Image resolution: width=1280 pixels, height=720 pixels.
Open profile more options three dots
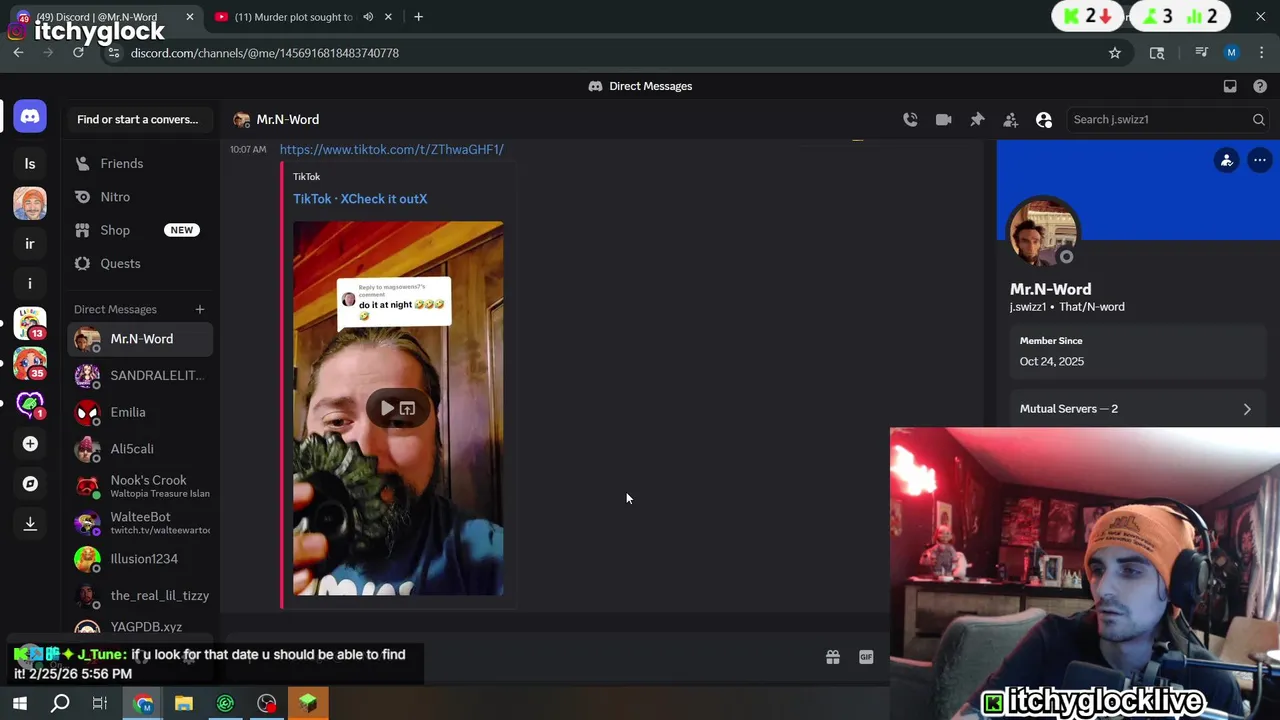click(1260, 160)
